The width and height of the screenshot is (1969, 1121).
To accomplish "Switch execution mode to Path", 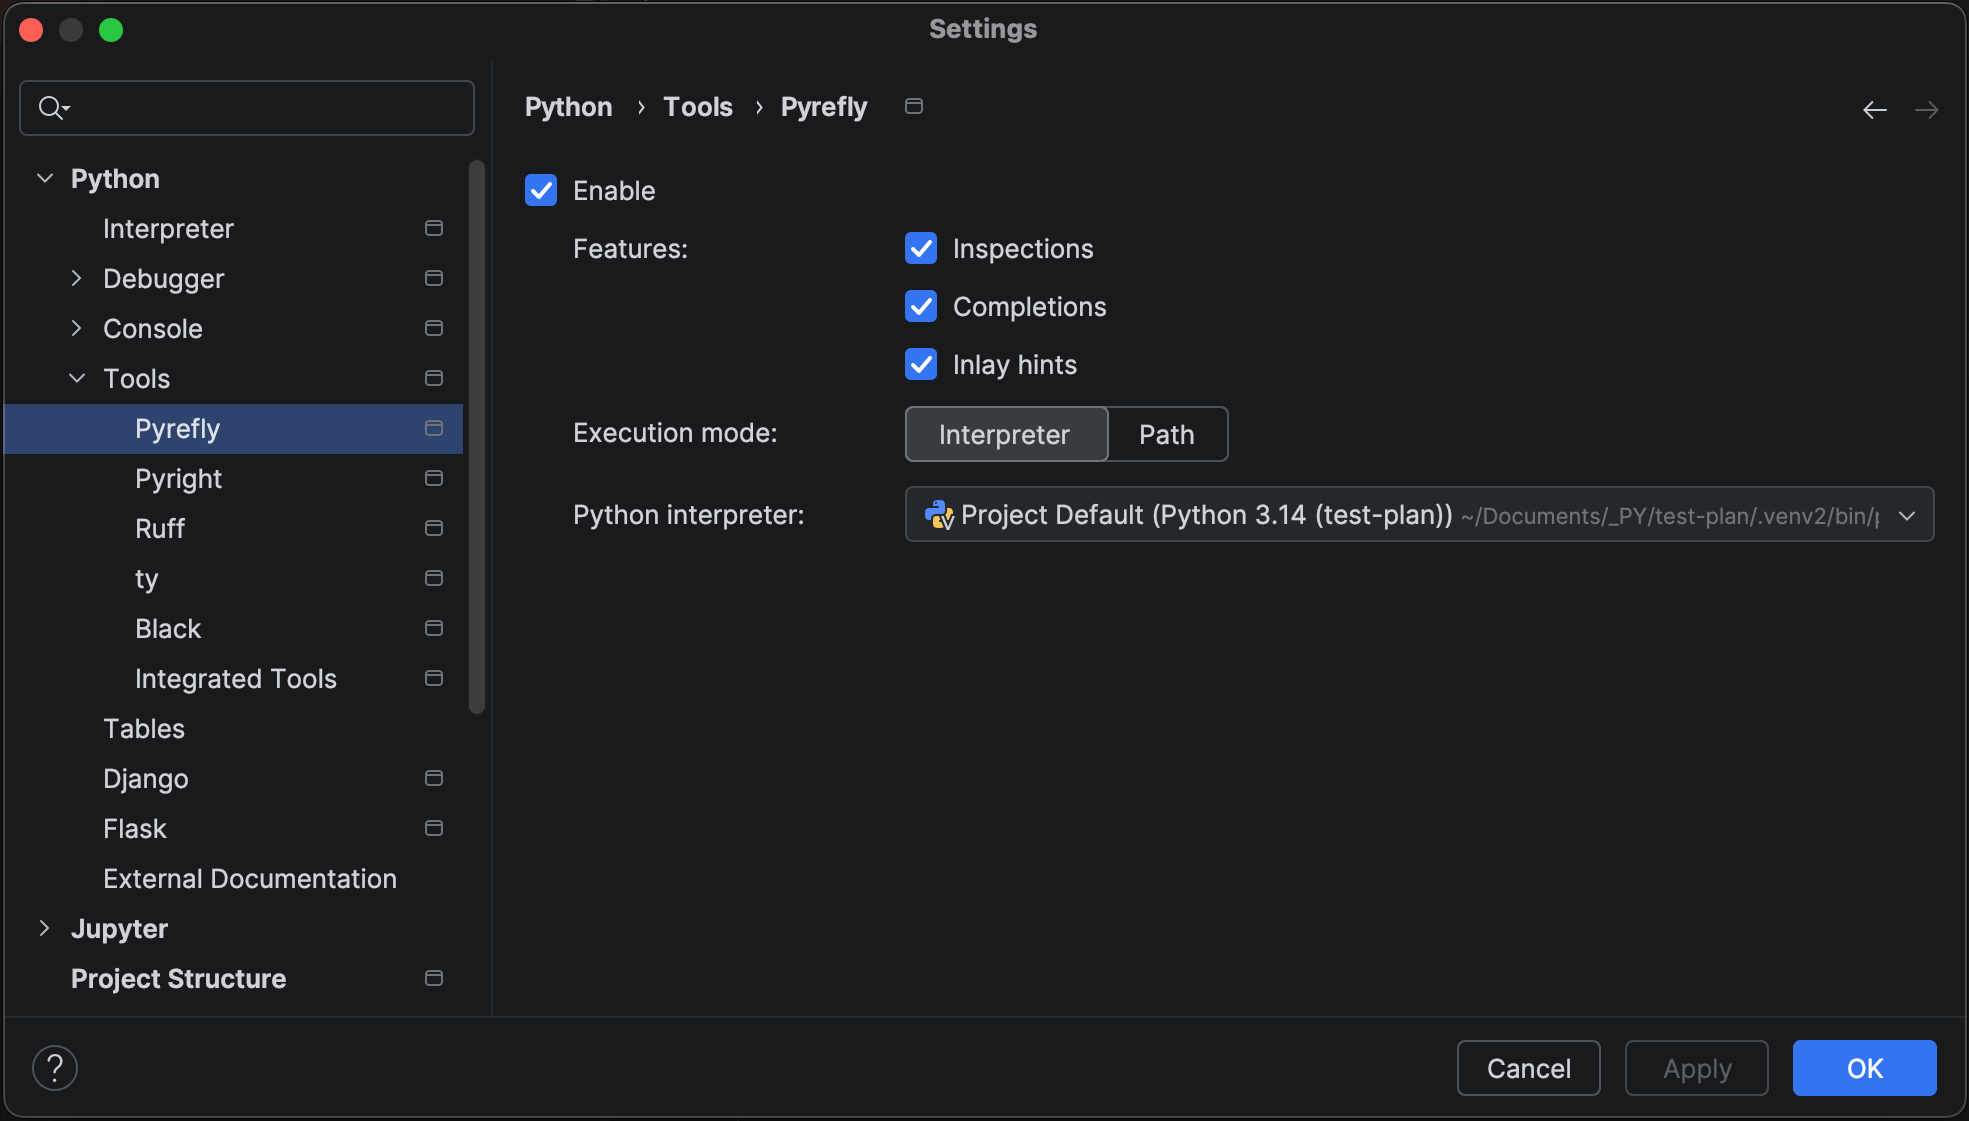I will pyautogui.click(x=1166, y=434).
